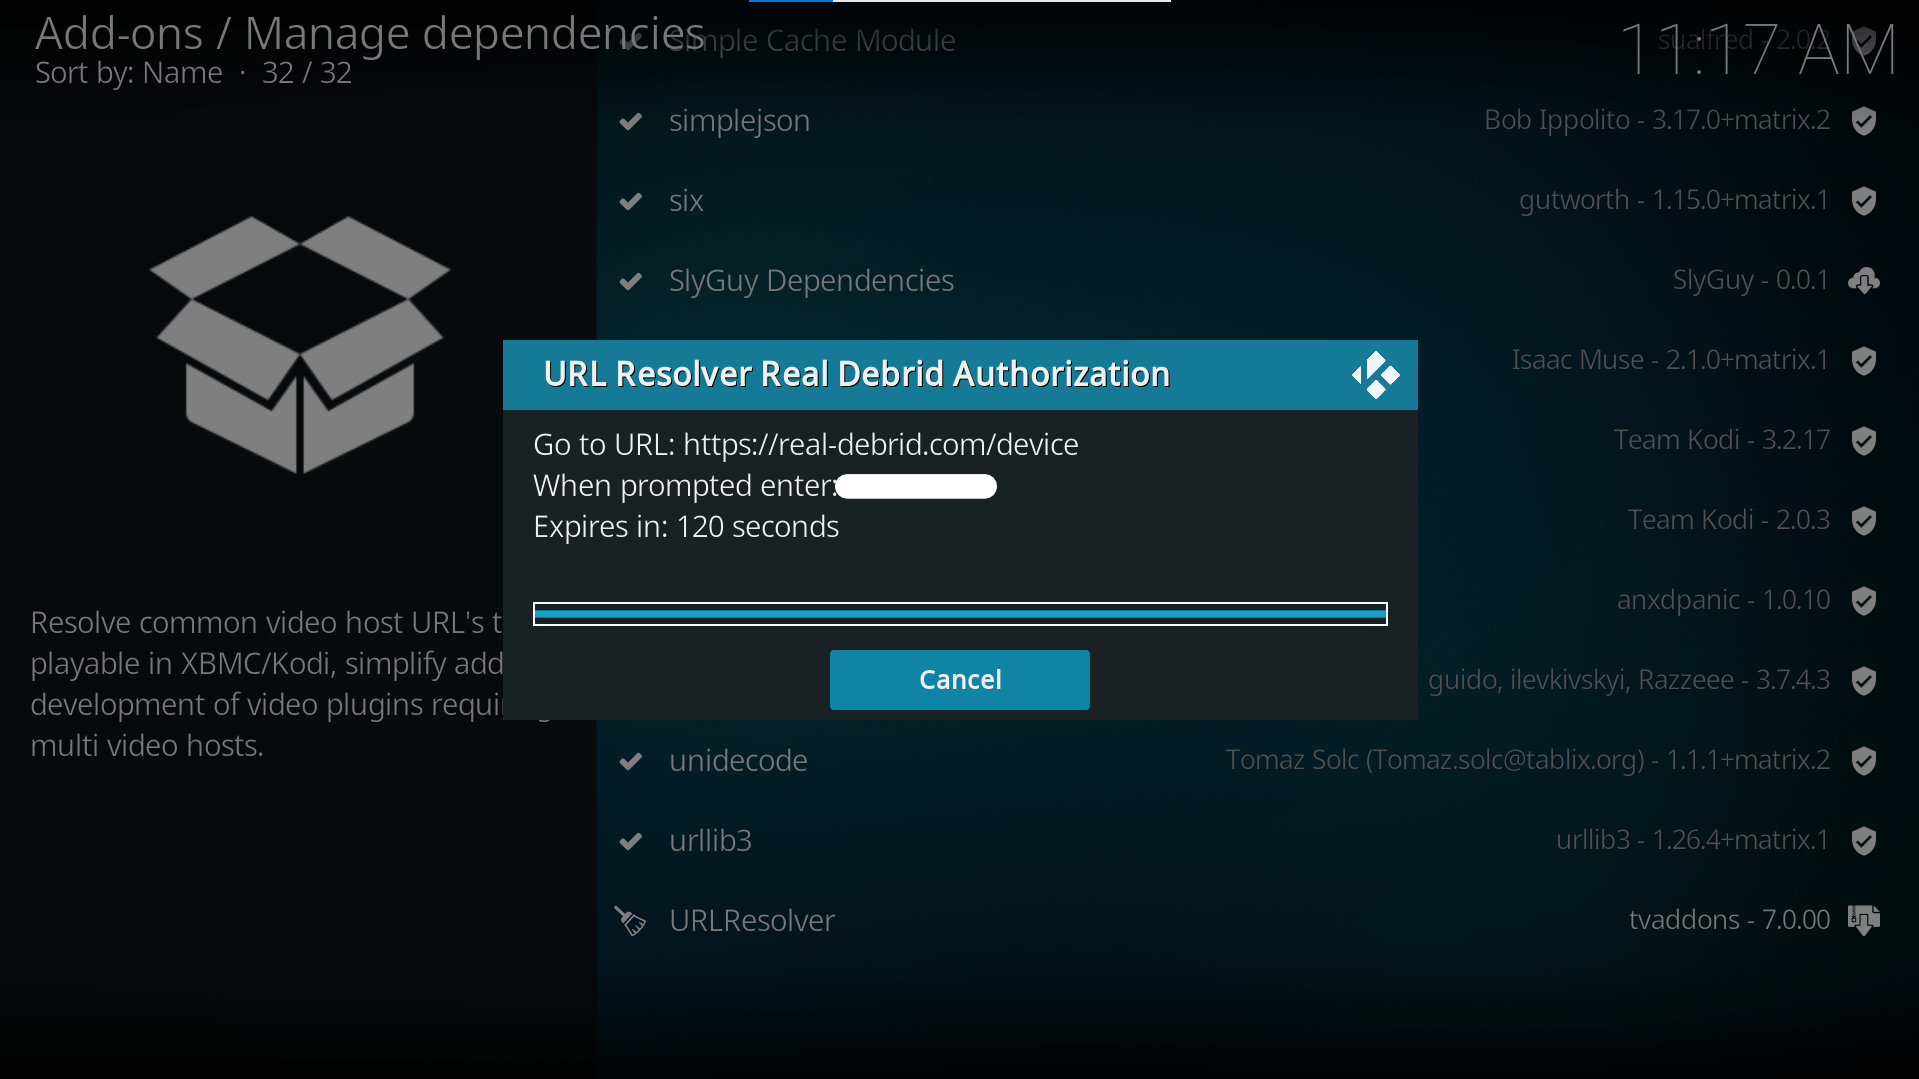
Task: Click shield badge beside anxdpanic 1.0.10
Action: (x=1864, y=600)
